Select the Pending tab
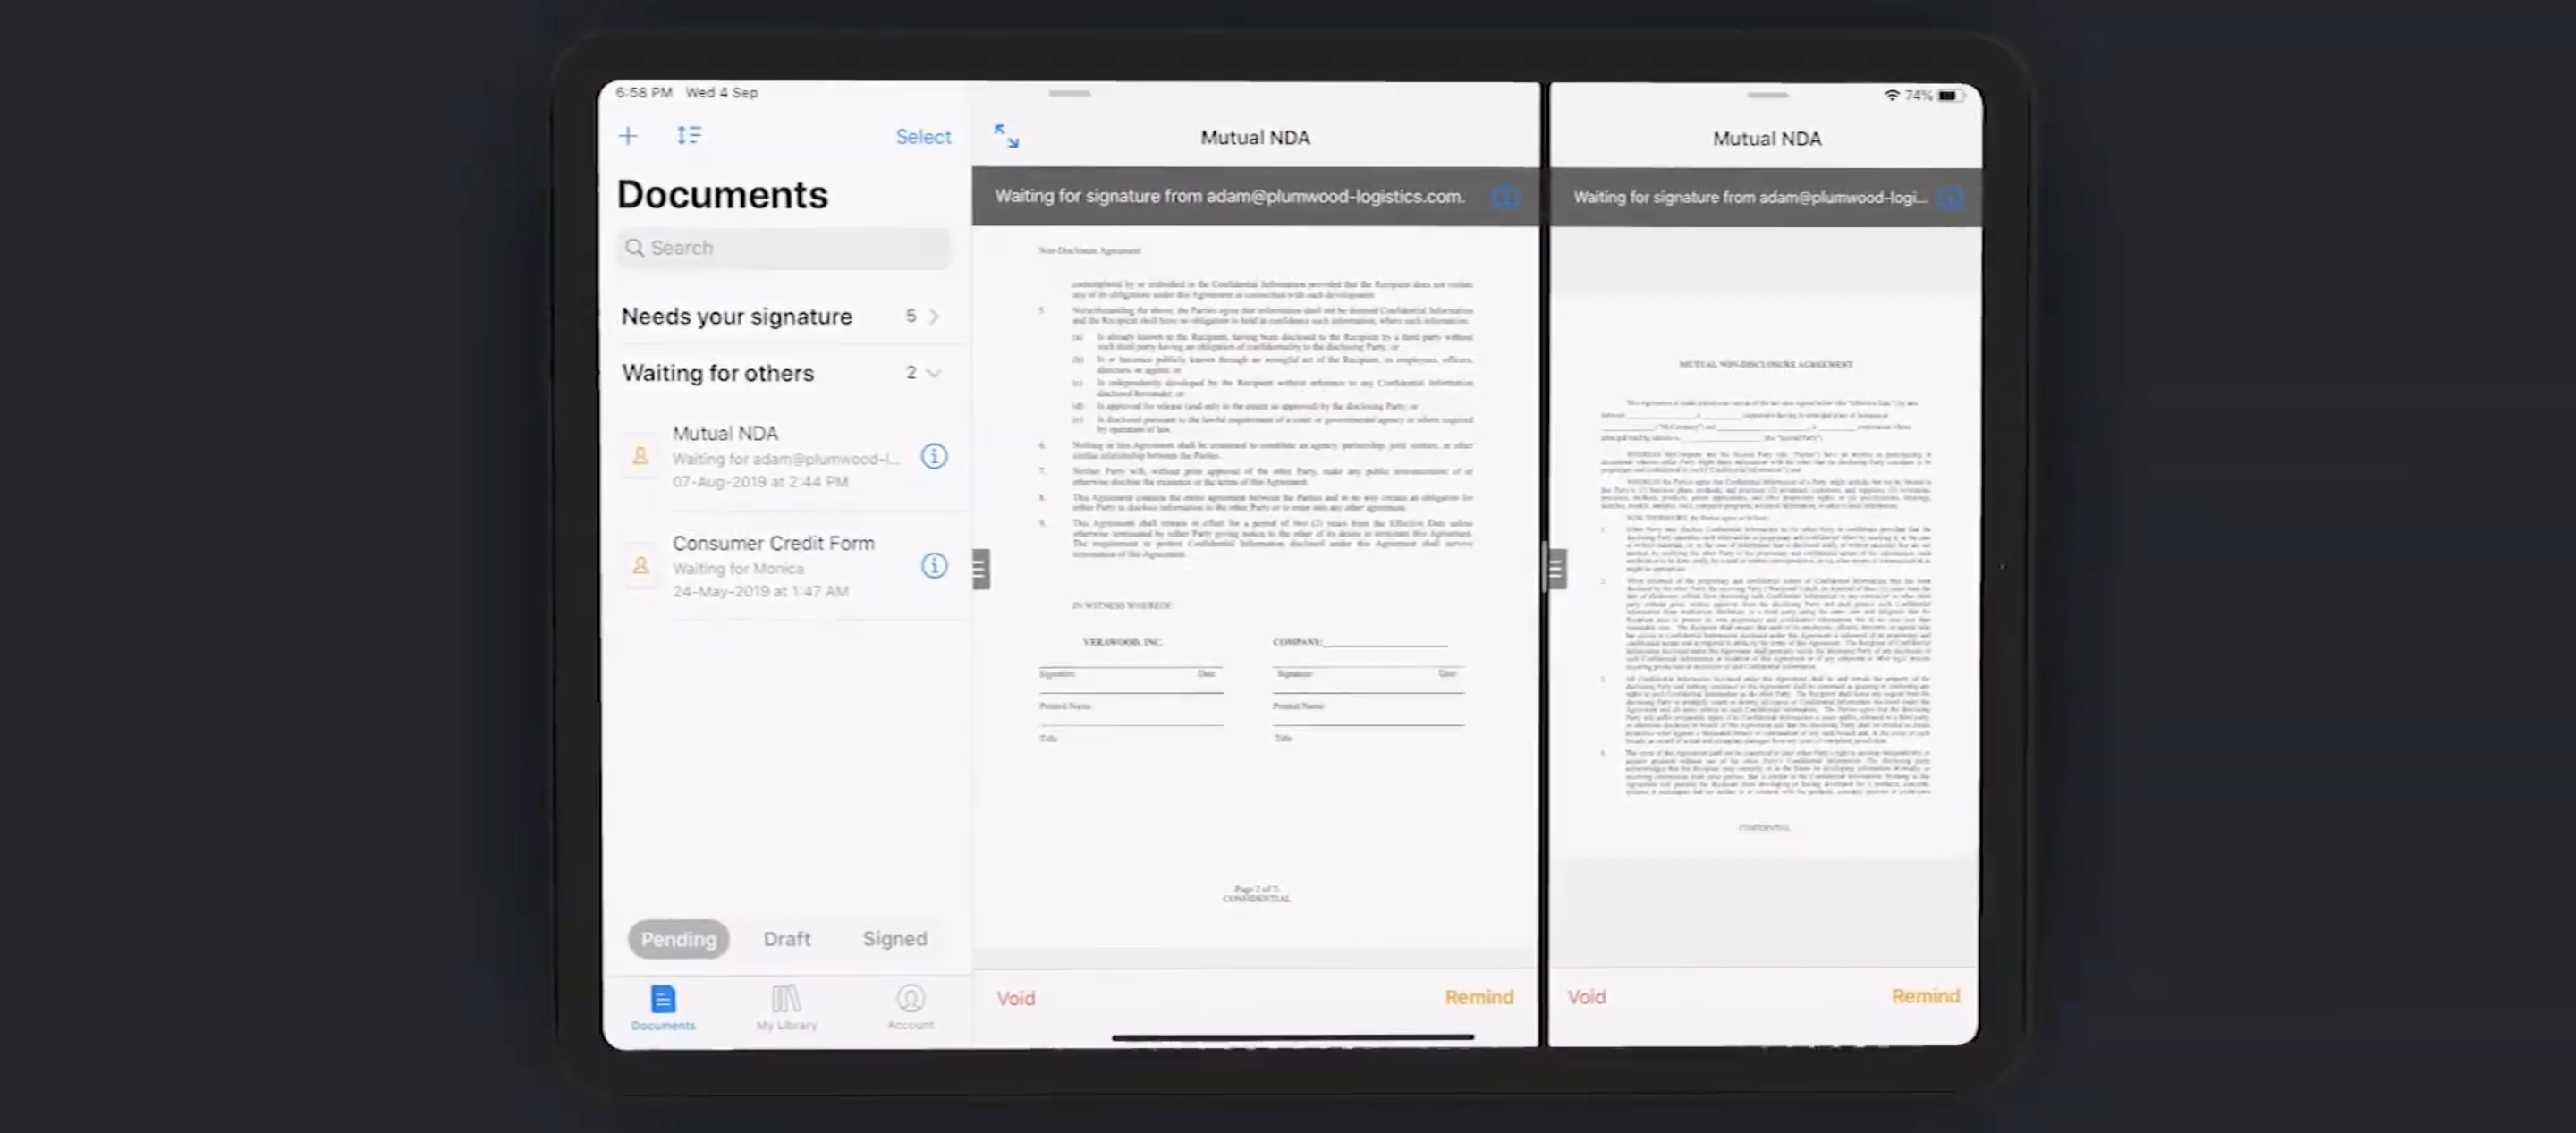 [x=677, y=937]
